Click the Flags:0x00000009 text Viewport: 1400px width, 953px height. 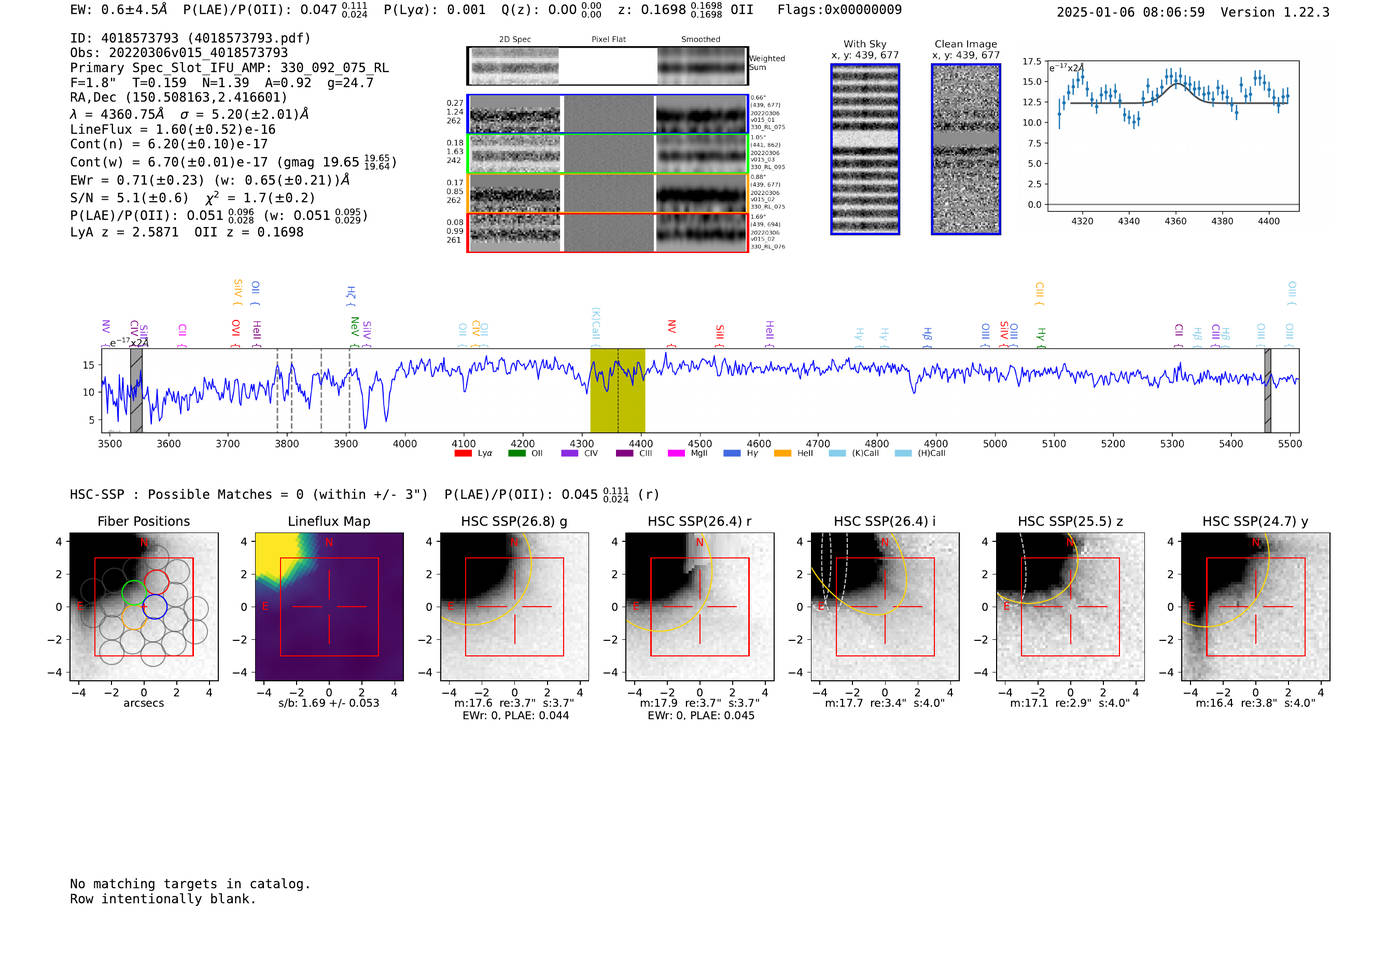839,10
